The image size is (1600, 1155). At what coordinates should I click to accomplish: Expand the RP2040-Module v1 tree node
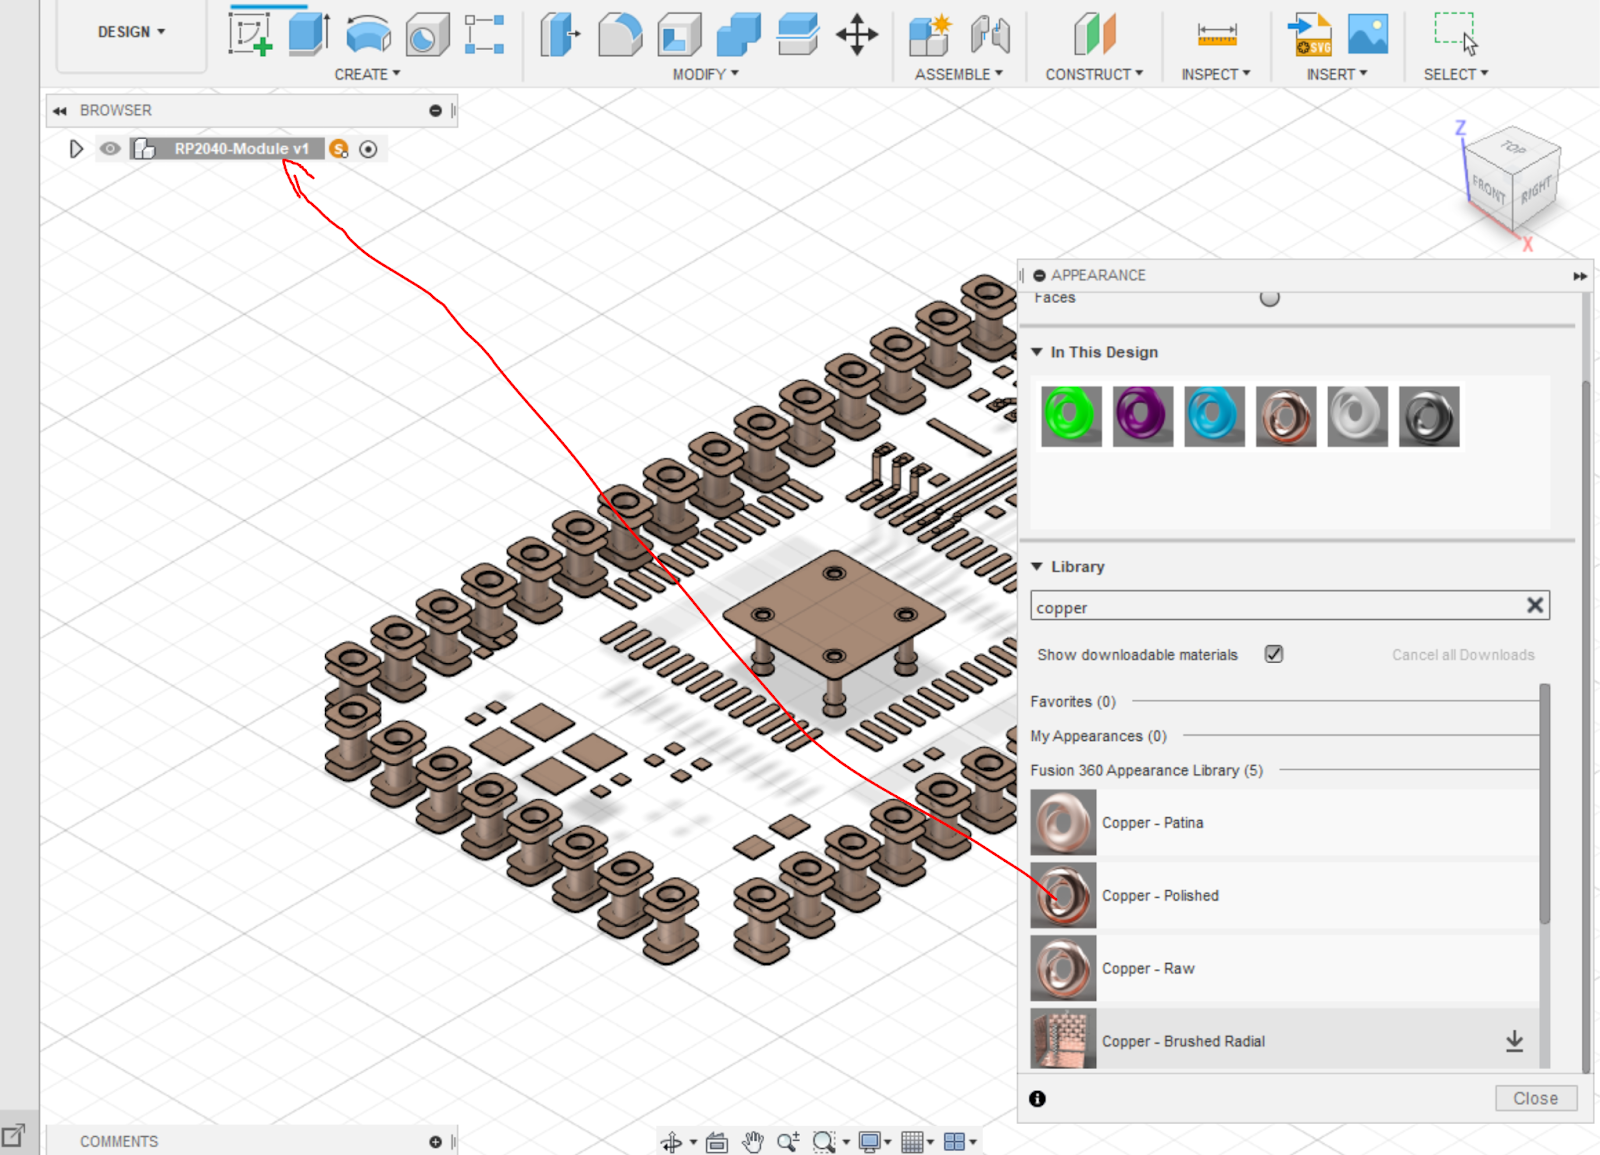76,149
